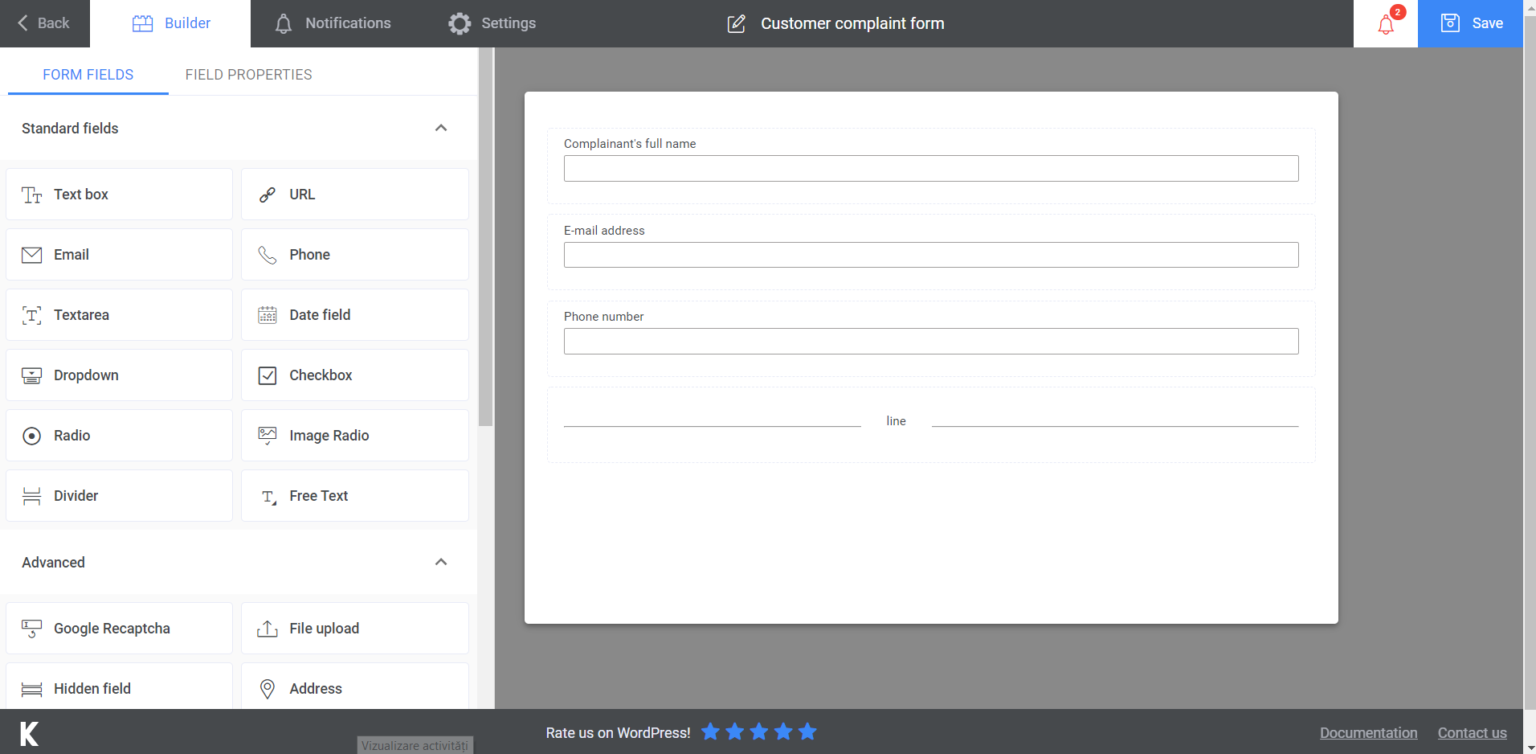Collapse the Advanced section
1536x754 pixels.
441,562
